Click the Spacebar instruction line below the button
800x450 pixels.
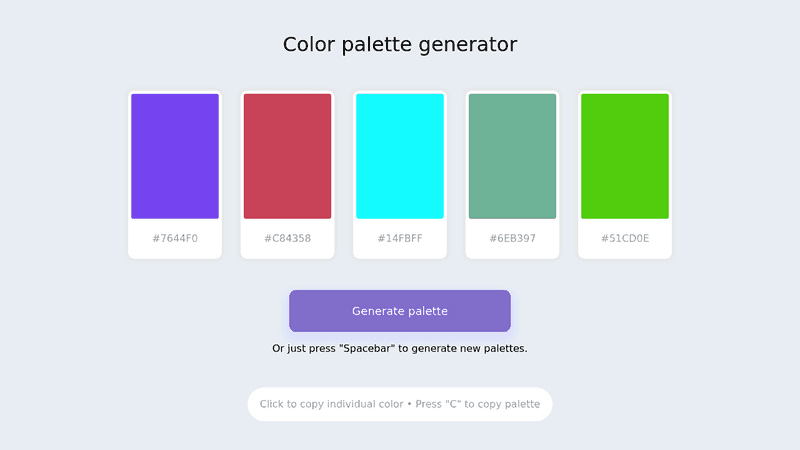click(x=400, y=348)
